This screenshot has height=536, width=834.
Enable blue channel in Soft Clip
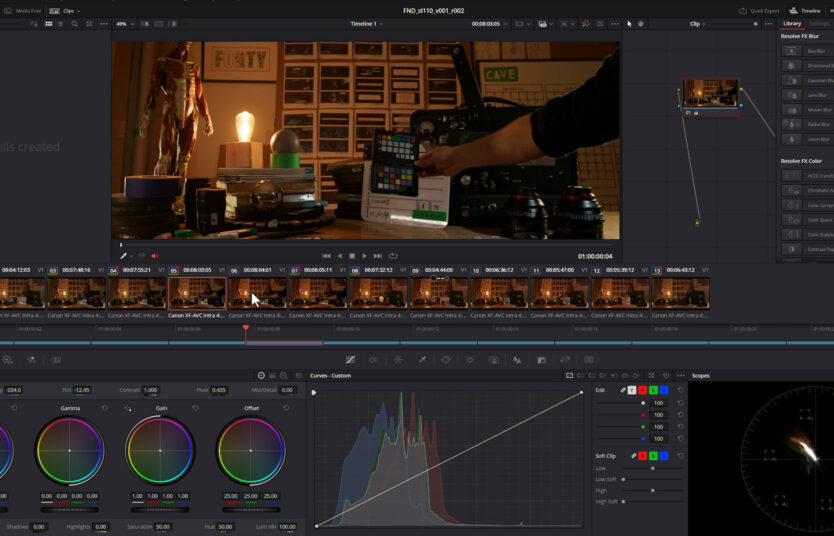(664, 456)
